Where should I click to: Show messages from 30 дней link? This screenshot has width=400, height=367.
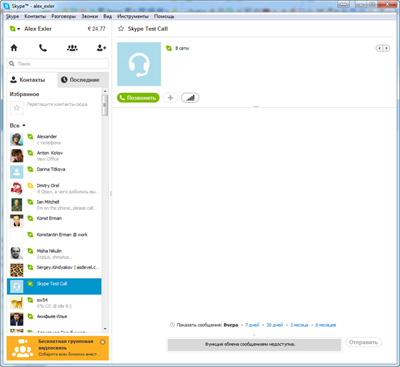click(275, 325)
